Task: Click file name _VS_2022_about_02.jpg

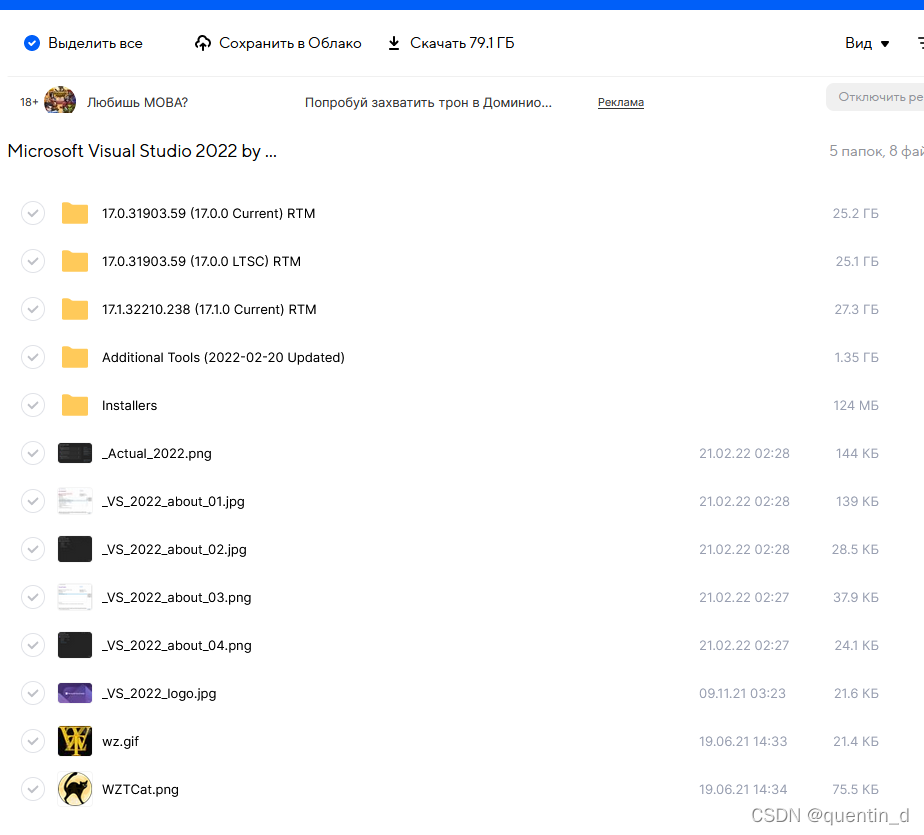Action: point(174,550)
